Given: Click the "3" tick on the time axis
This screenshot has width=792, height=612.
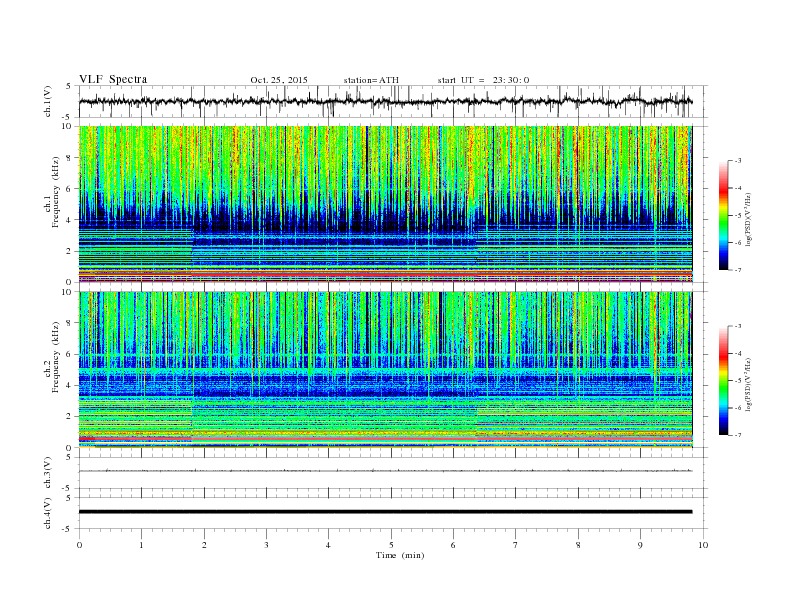Looking at the screenshot, I should point(266,545).
